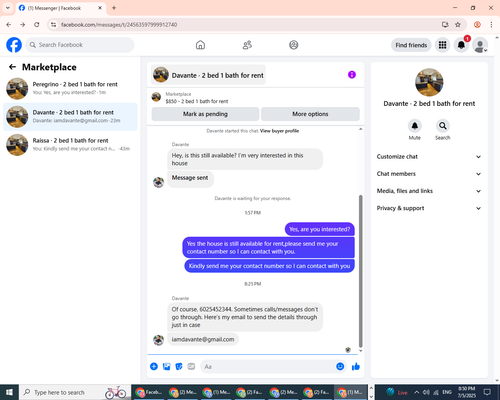Open more actions via the plus icon
This screenshot has width=500, height=400.
point(154,367)
